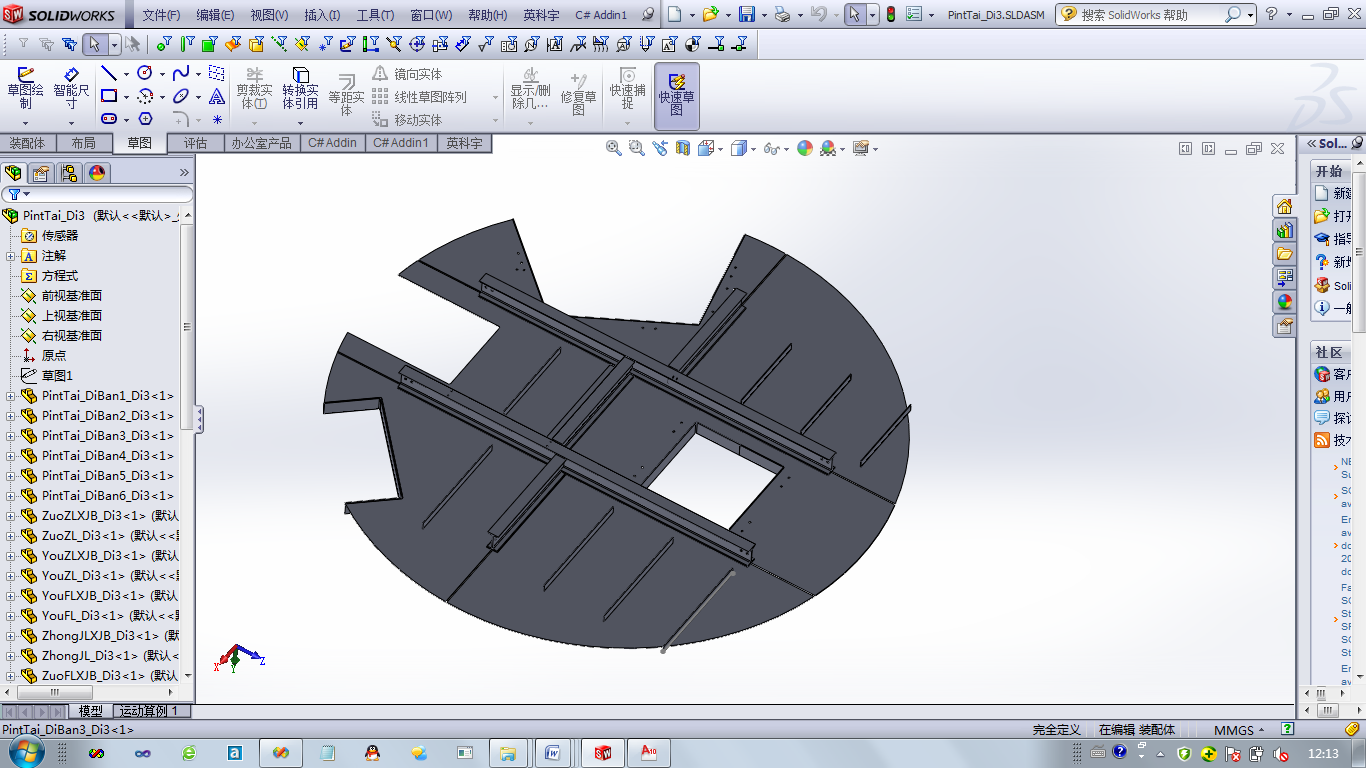Select the sketch Text tool
1366x768 pixels.
[x=217, y=97]
